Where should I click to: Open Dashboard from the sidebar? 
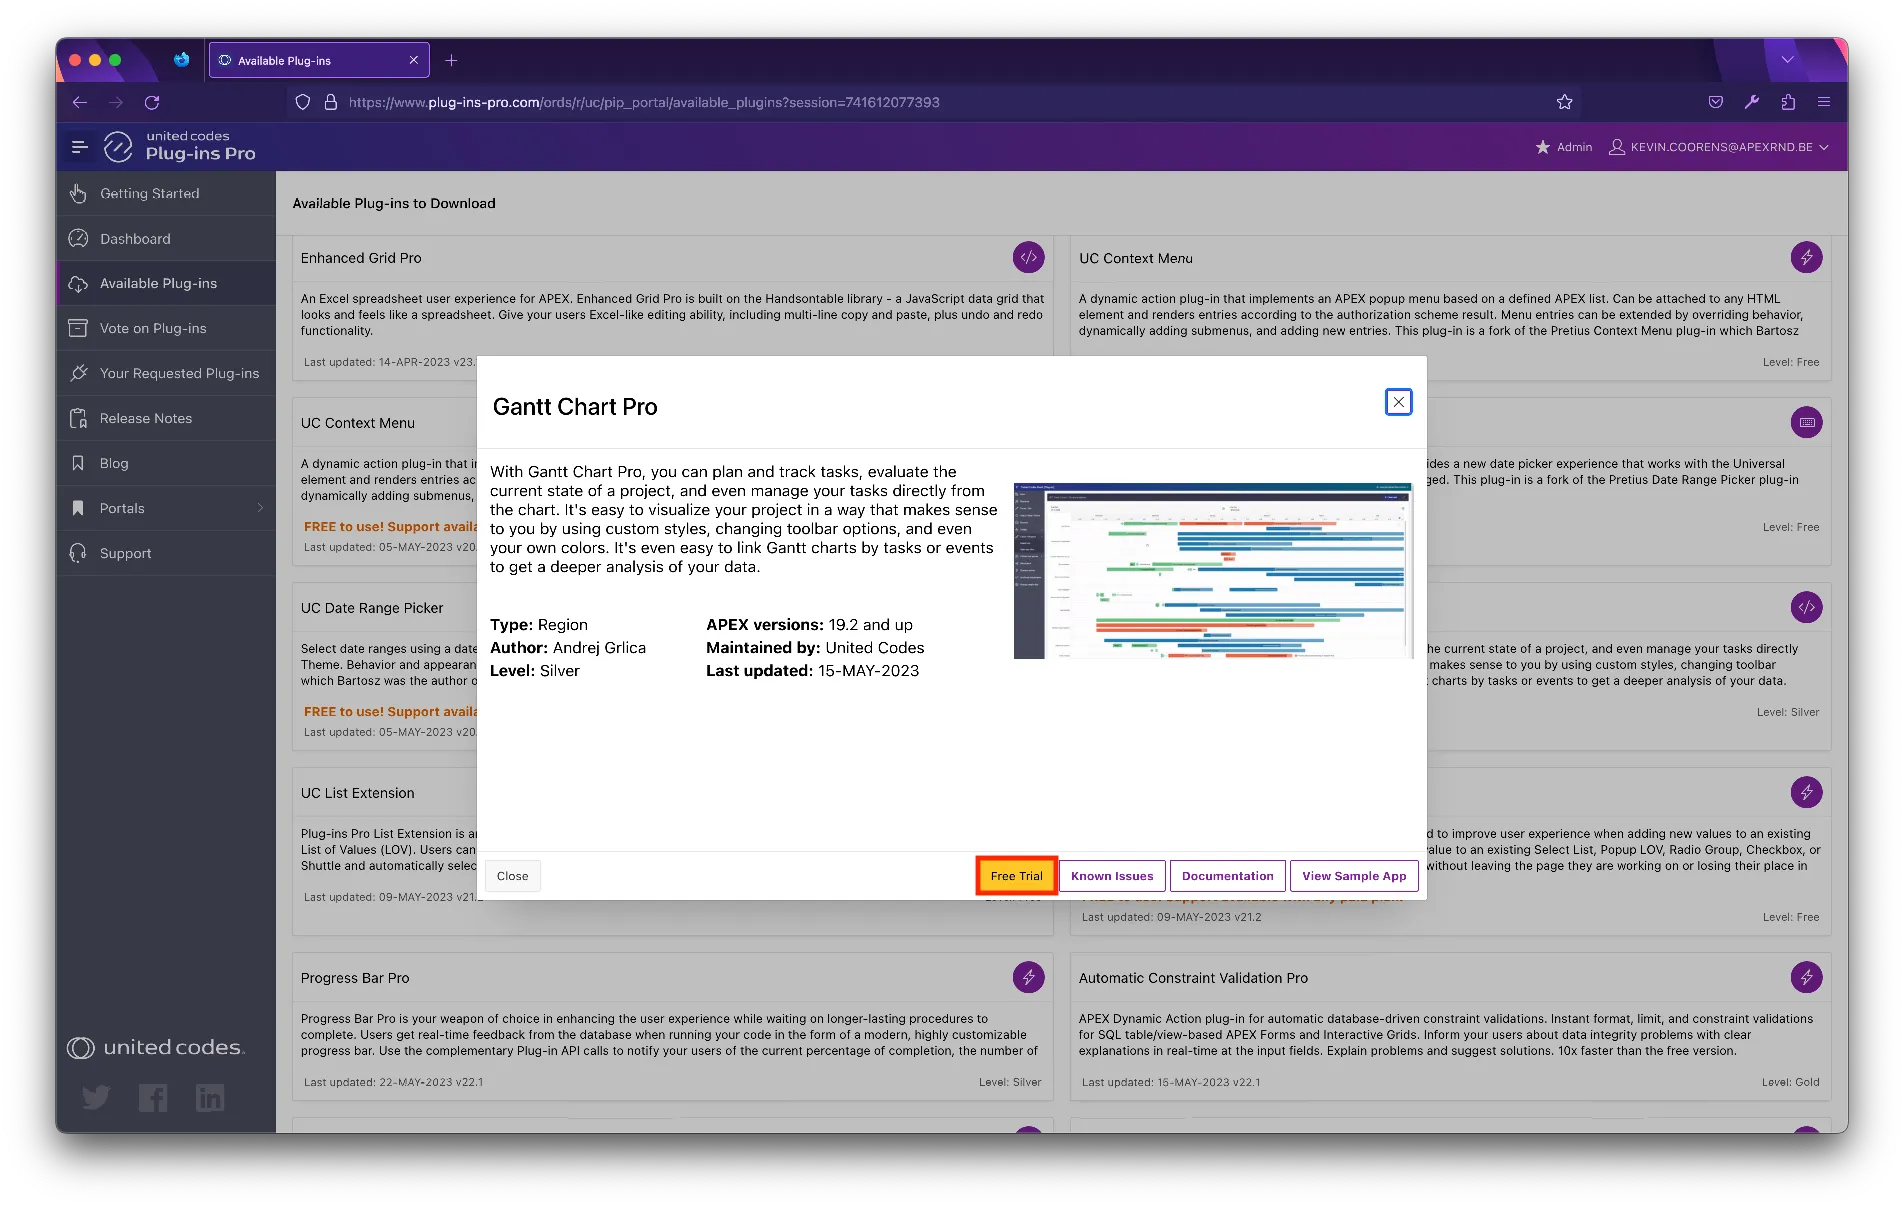tap(135, 239)
